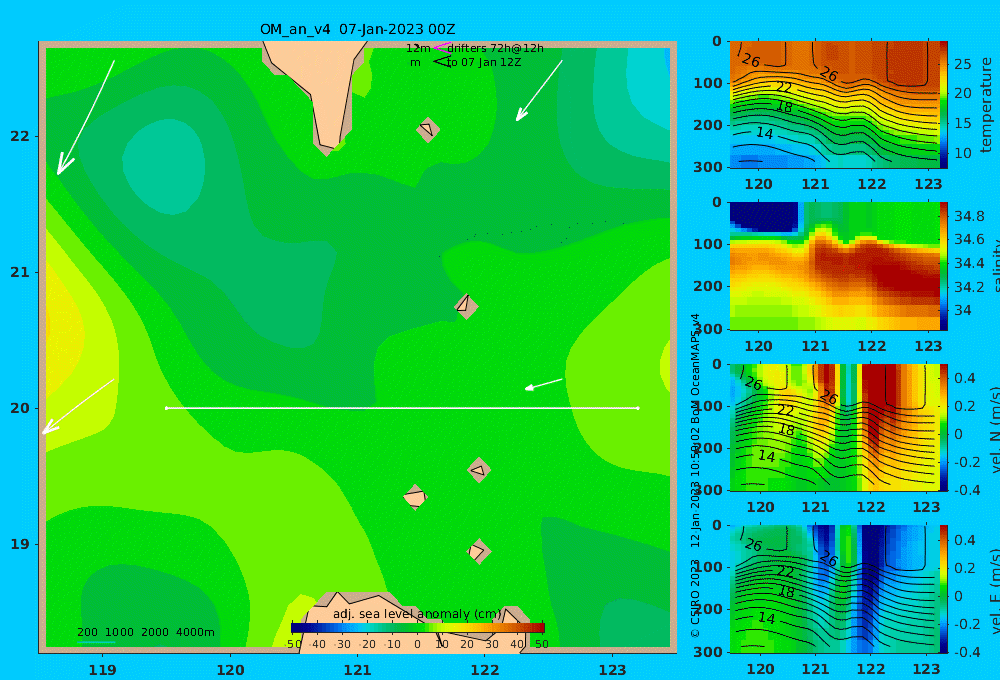This screenshot has width=1000, height=680.
Task: Click the southern tip of Taiwan landmass
Action: 327,145
